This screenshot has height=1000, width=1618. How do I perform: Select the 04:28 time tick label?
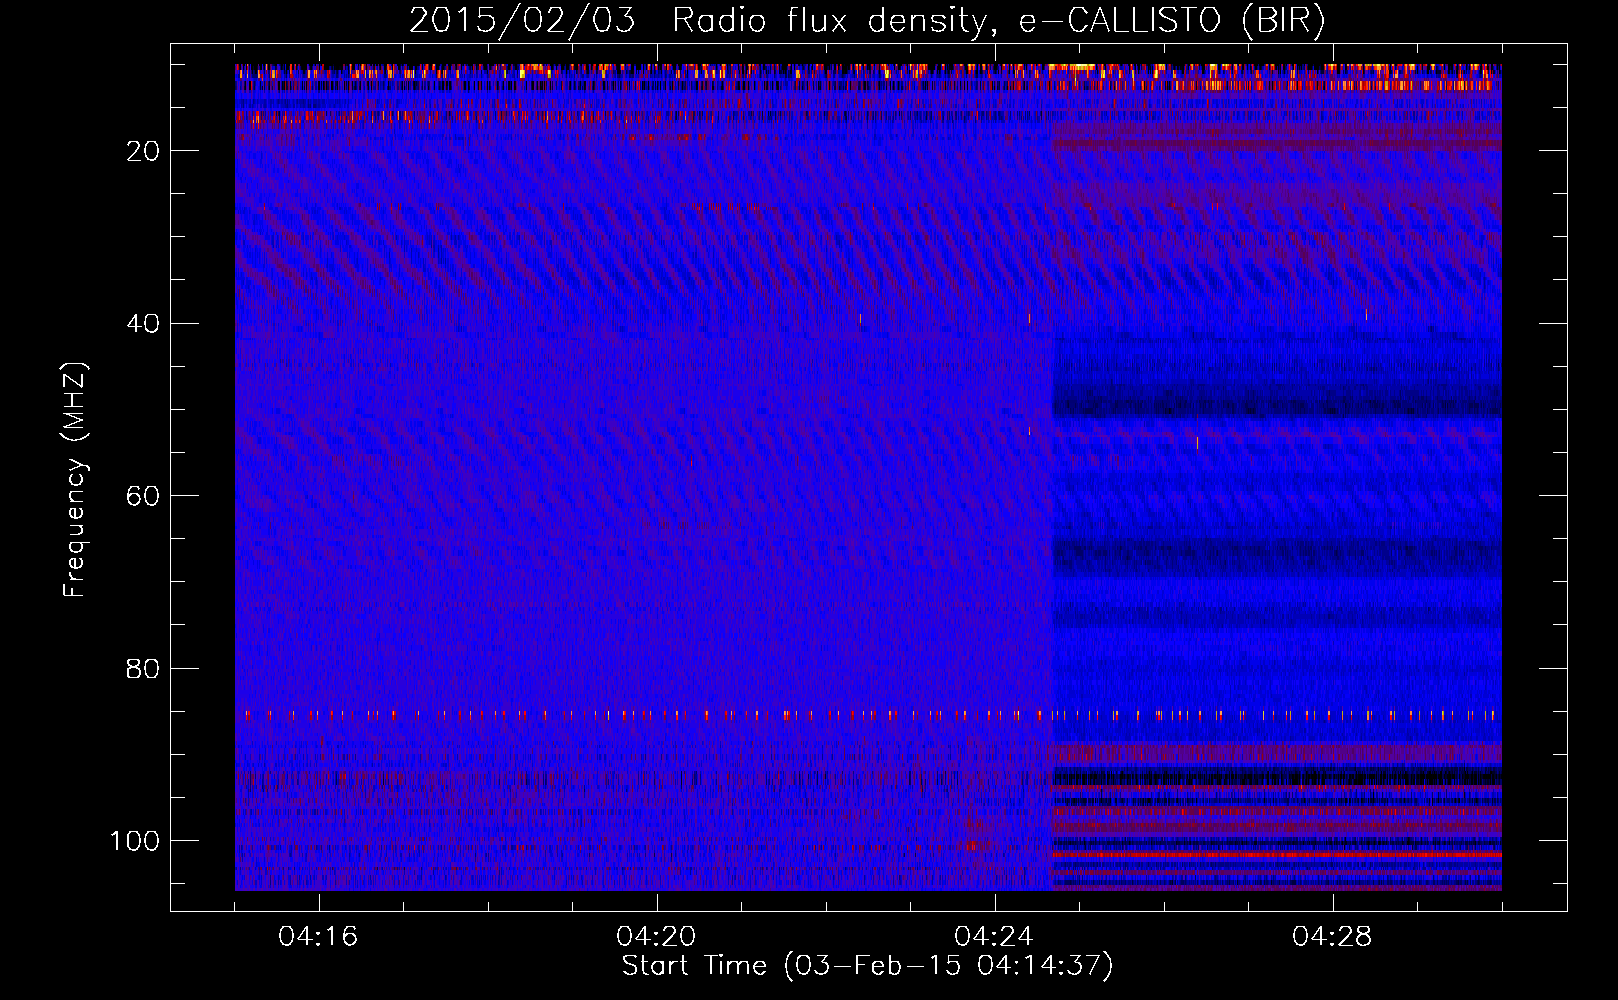[1332, 937]
